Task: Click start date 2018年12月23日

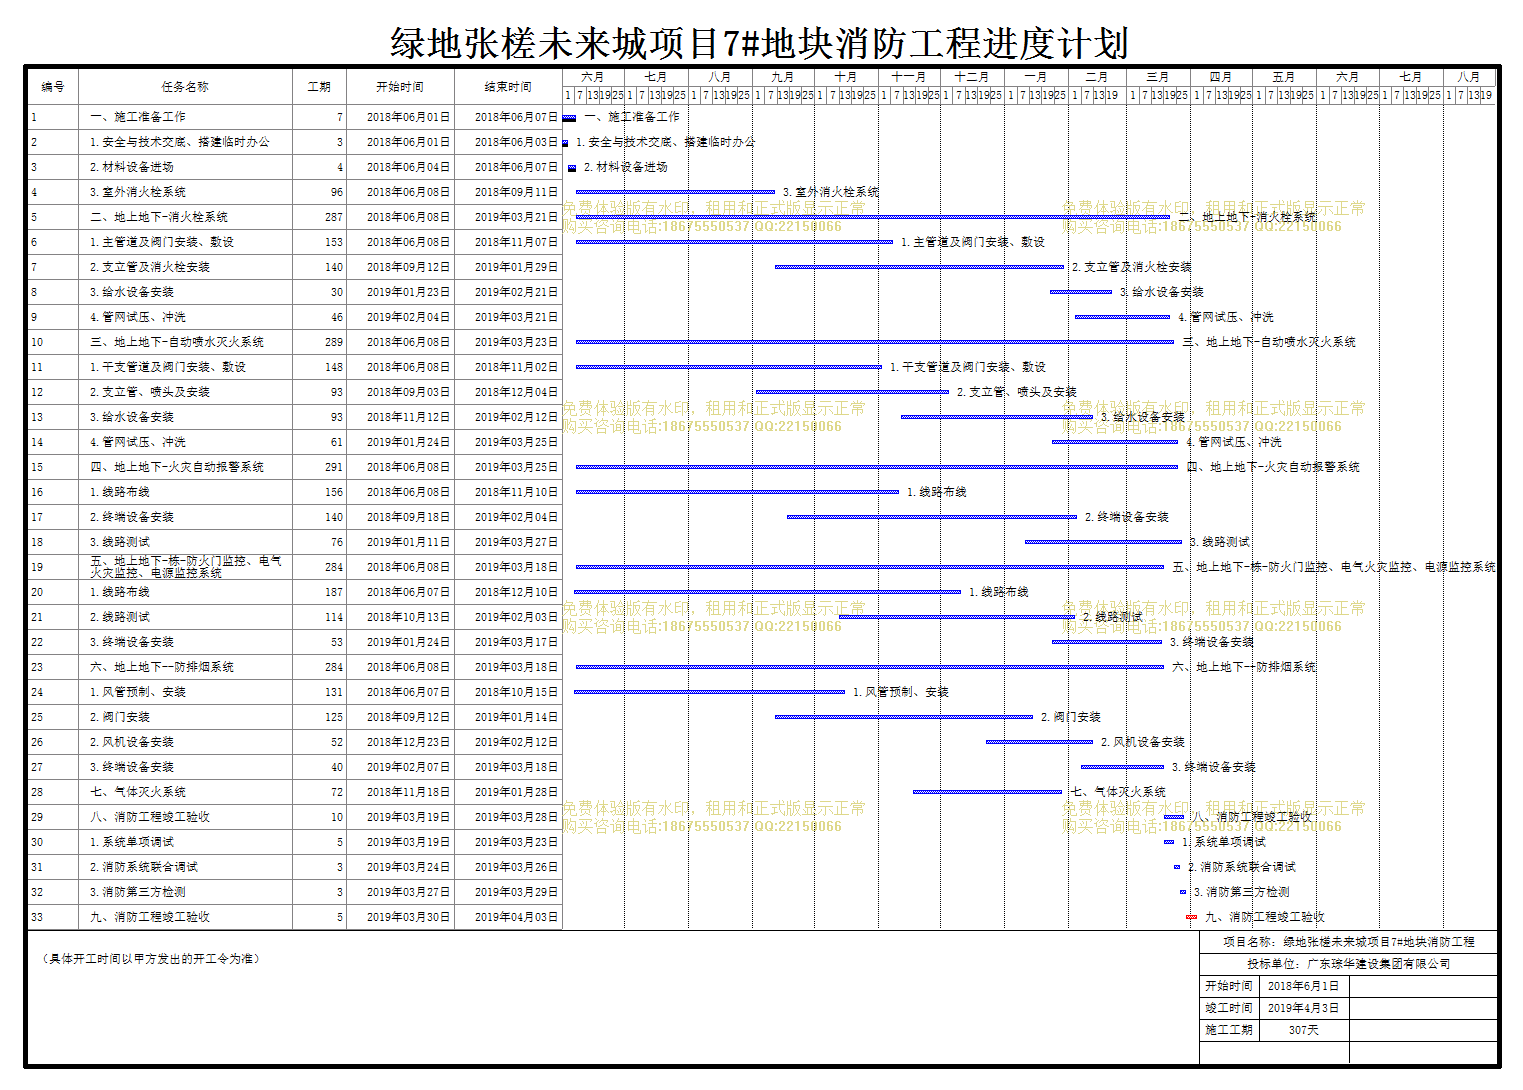Action: (408, 742)
